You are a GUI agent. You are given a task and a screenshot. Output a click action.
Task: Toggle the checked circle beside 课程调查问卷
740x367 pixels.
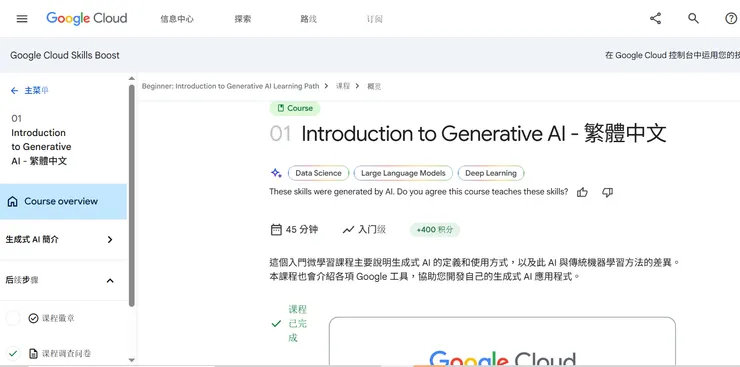13,353
